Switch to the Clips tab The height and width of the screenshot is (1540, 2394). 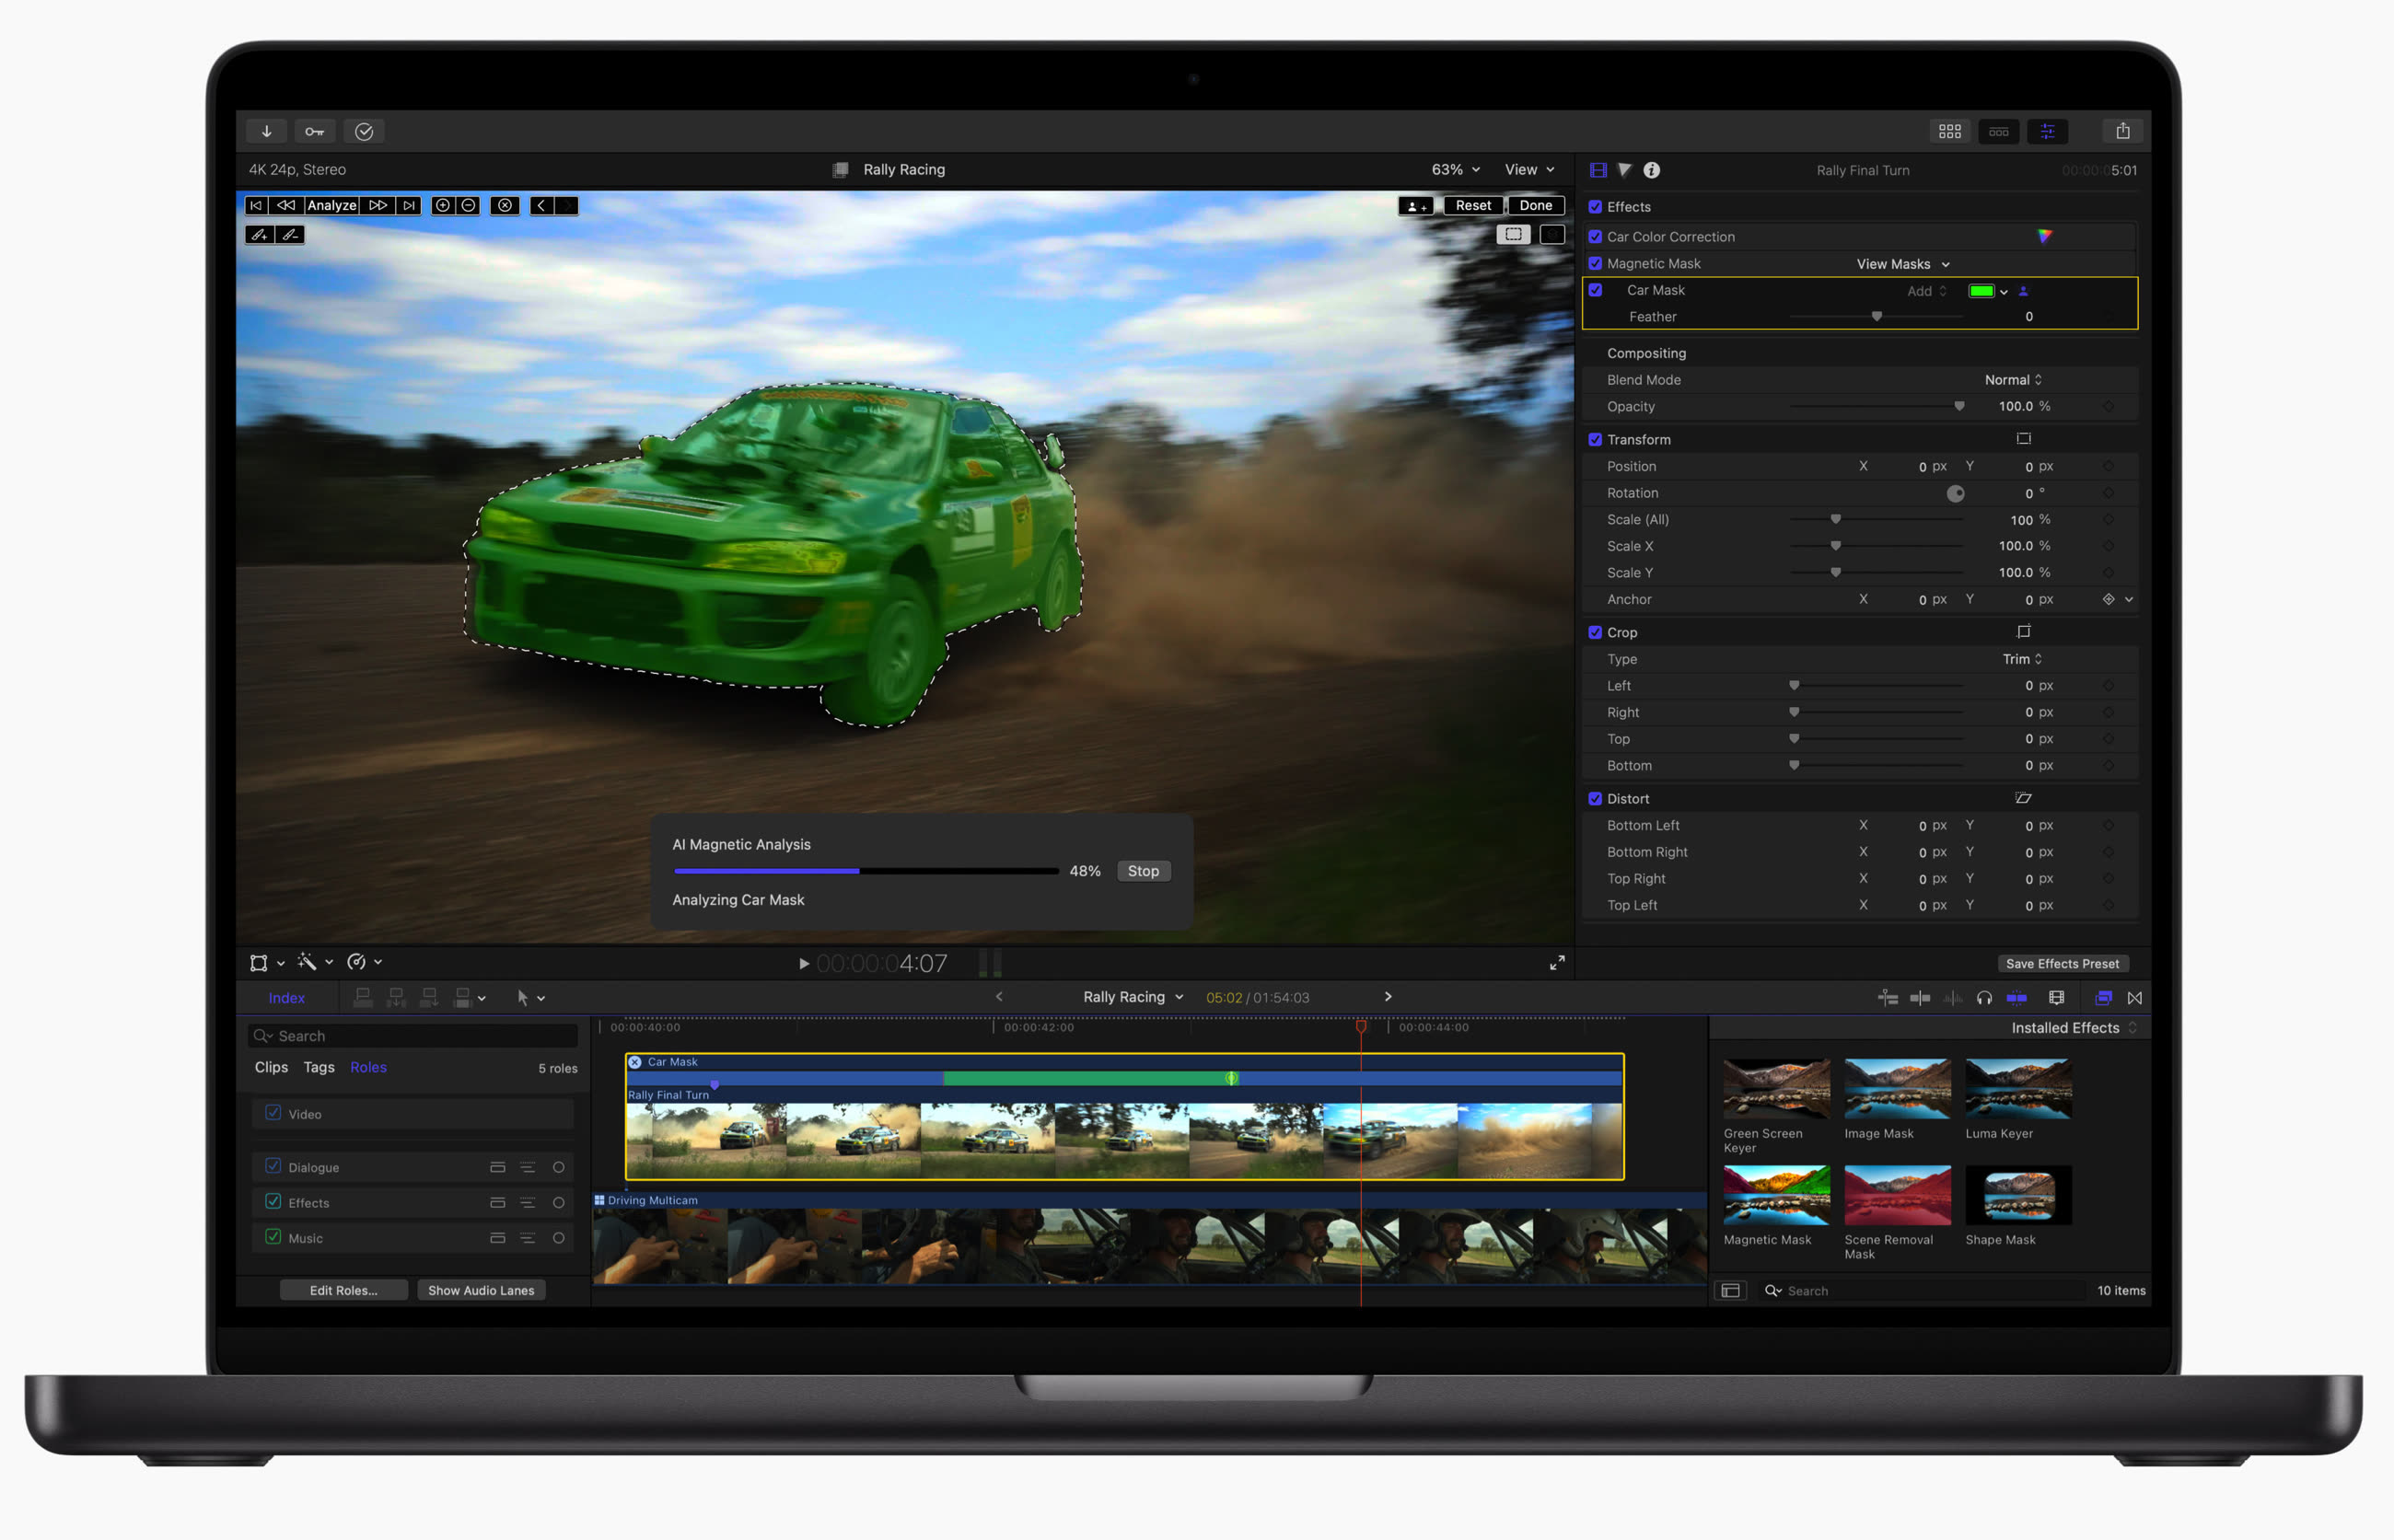[270, 1067]
